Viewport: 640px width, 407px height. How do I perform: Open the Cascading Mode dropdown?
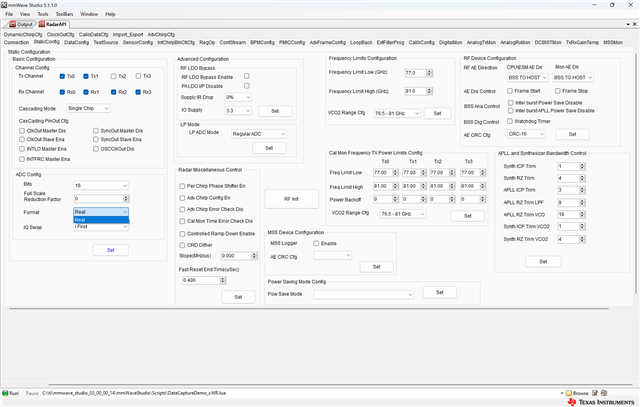pyautogui.click(x=88, y=108)
